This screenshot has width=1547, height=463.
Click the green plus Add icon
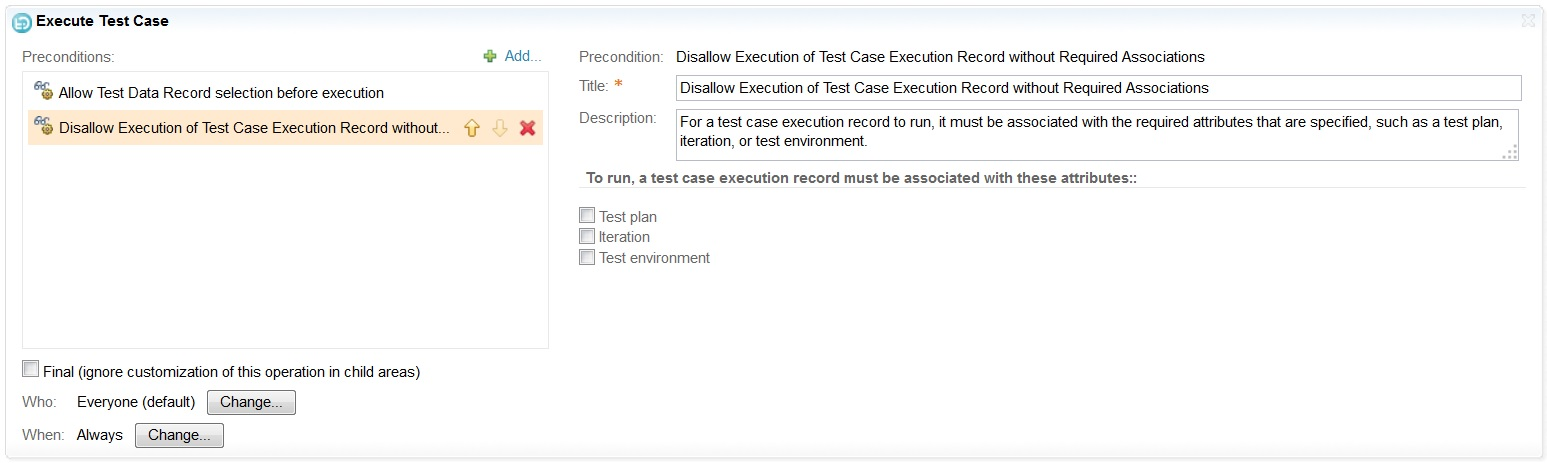[490, 57]
